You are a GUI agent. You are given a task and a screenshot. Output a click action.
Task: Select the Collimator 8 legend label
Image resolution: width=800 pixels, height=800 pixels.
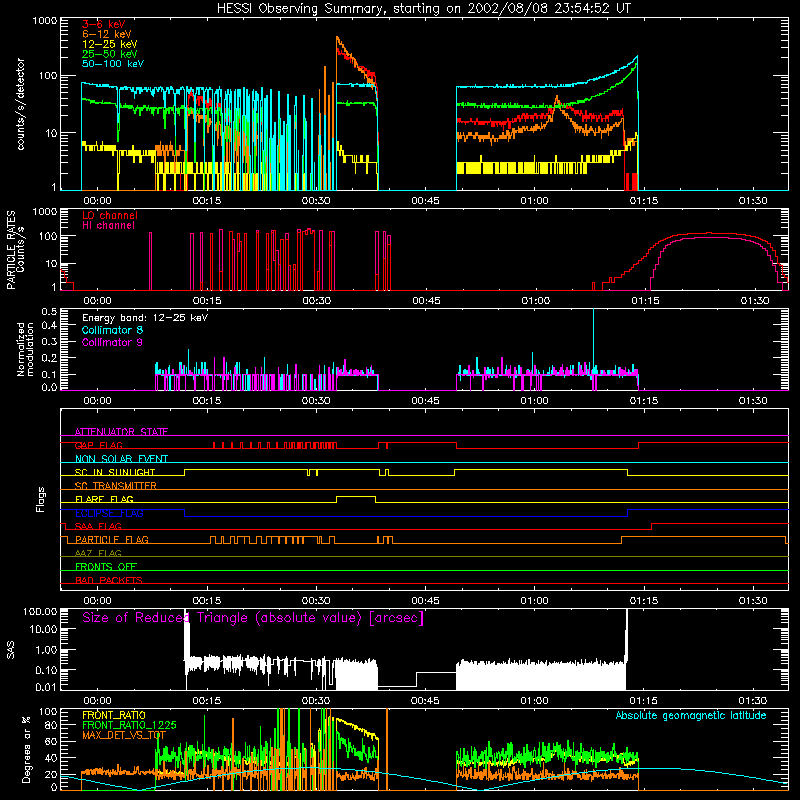pyautogui.click(x=112, y=330)
